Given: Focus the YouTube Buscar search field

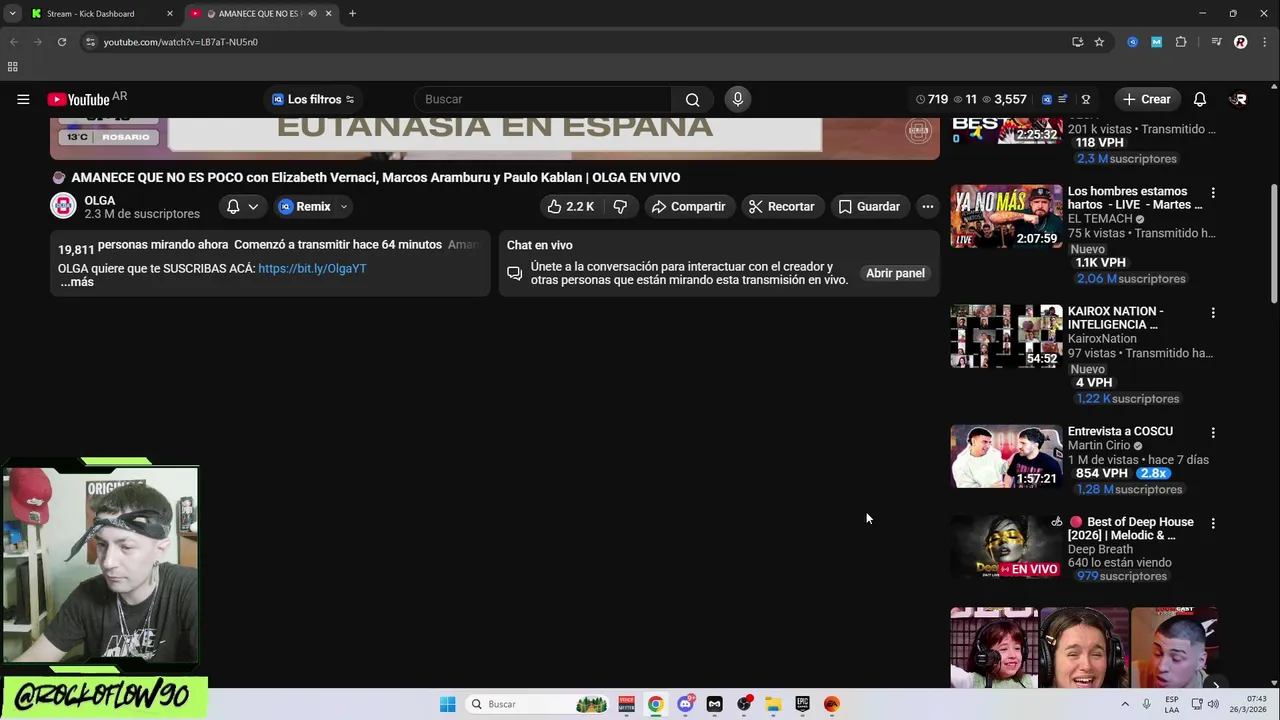Looking at the screenshot, I should tap(545, 99).
